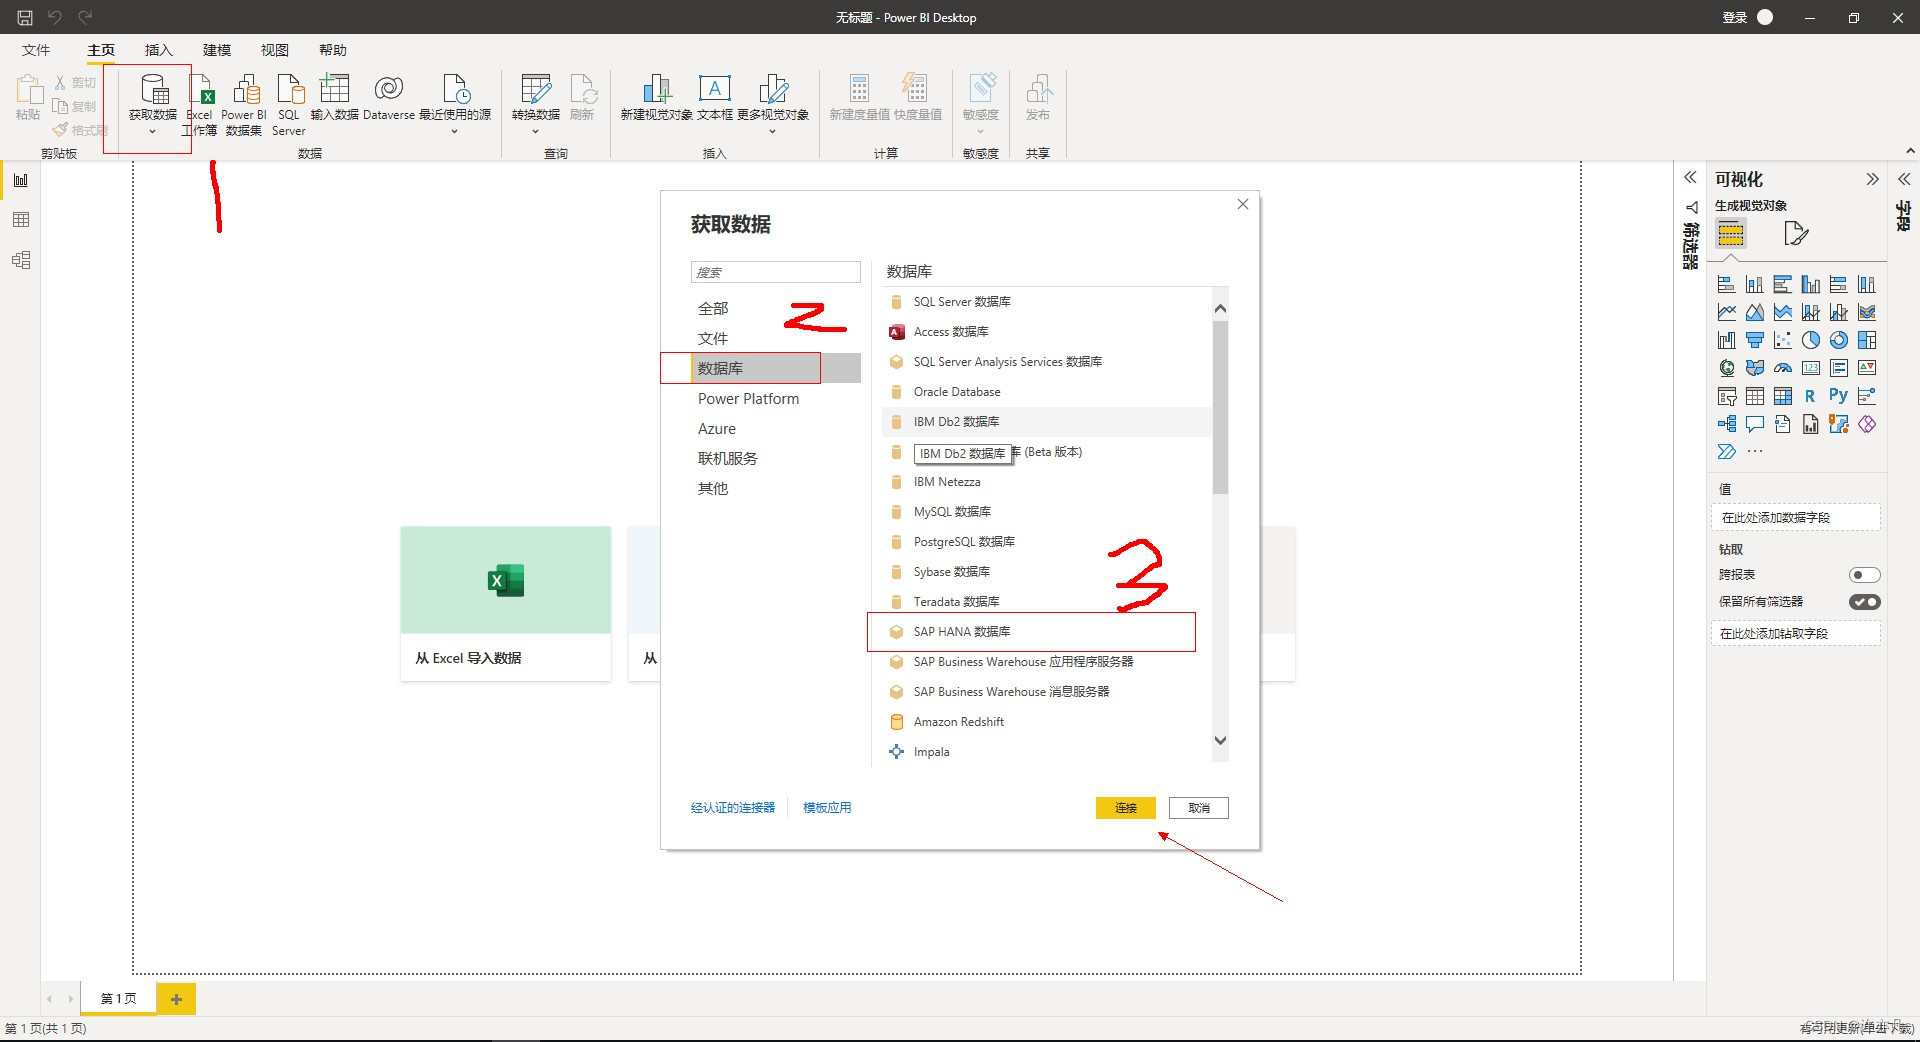This screenshot has width=1920, height=1042.
Task: Select the SQL Server ribbon icon
Action: (290, 89)
